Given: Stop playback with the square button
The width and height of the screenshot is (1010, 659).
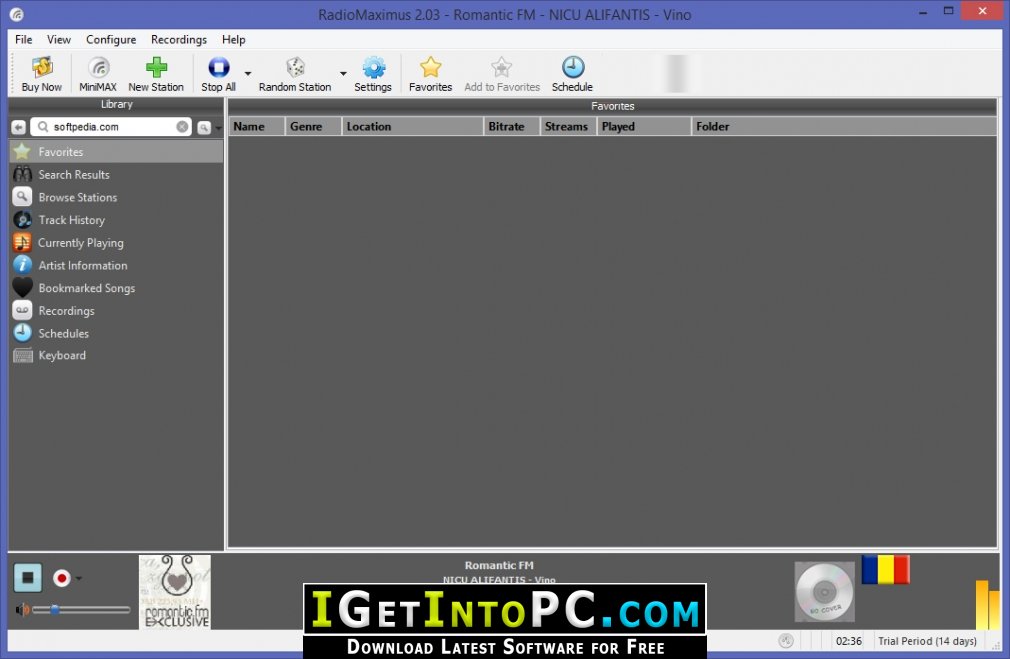Looking at the screenshot, I should (x=28, y=577).
